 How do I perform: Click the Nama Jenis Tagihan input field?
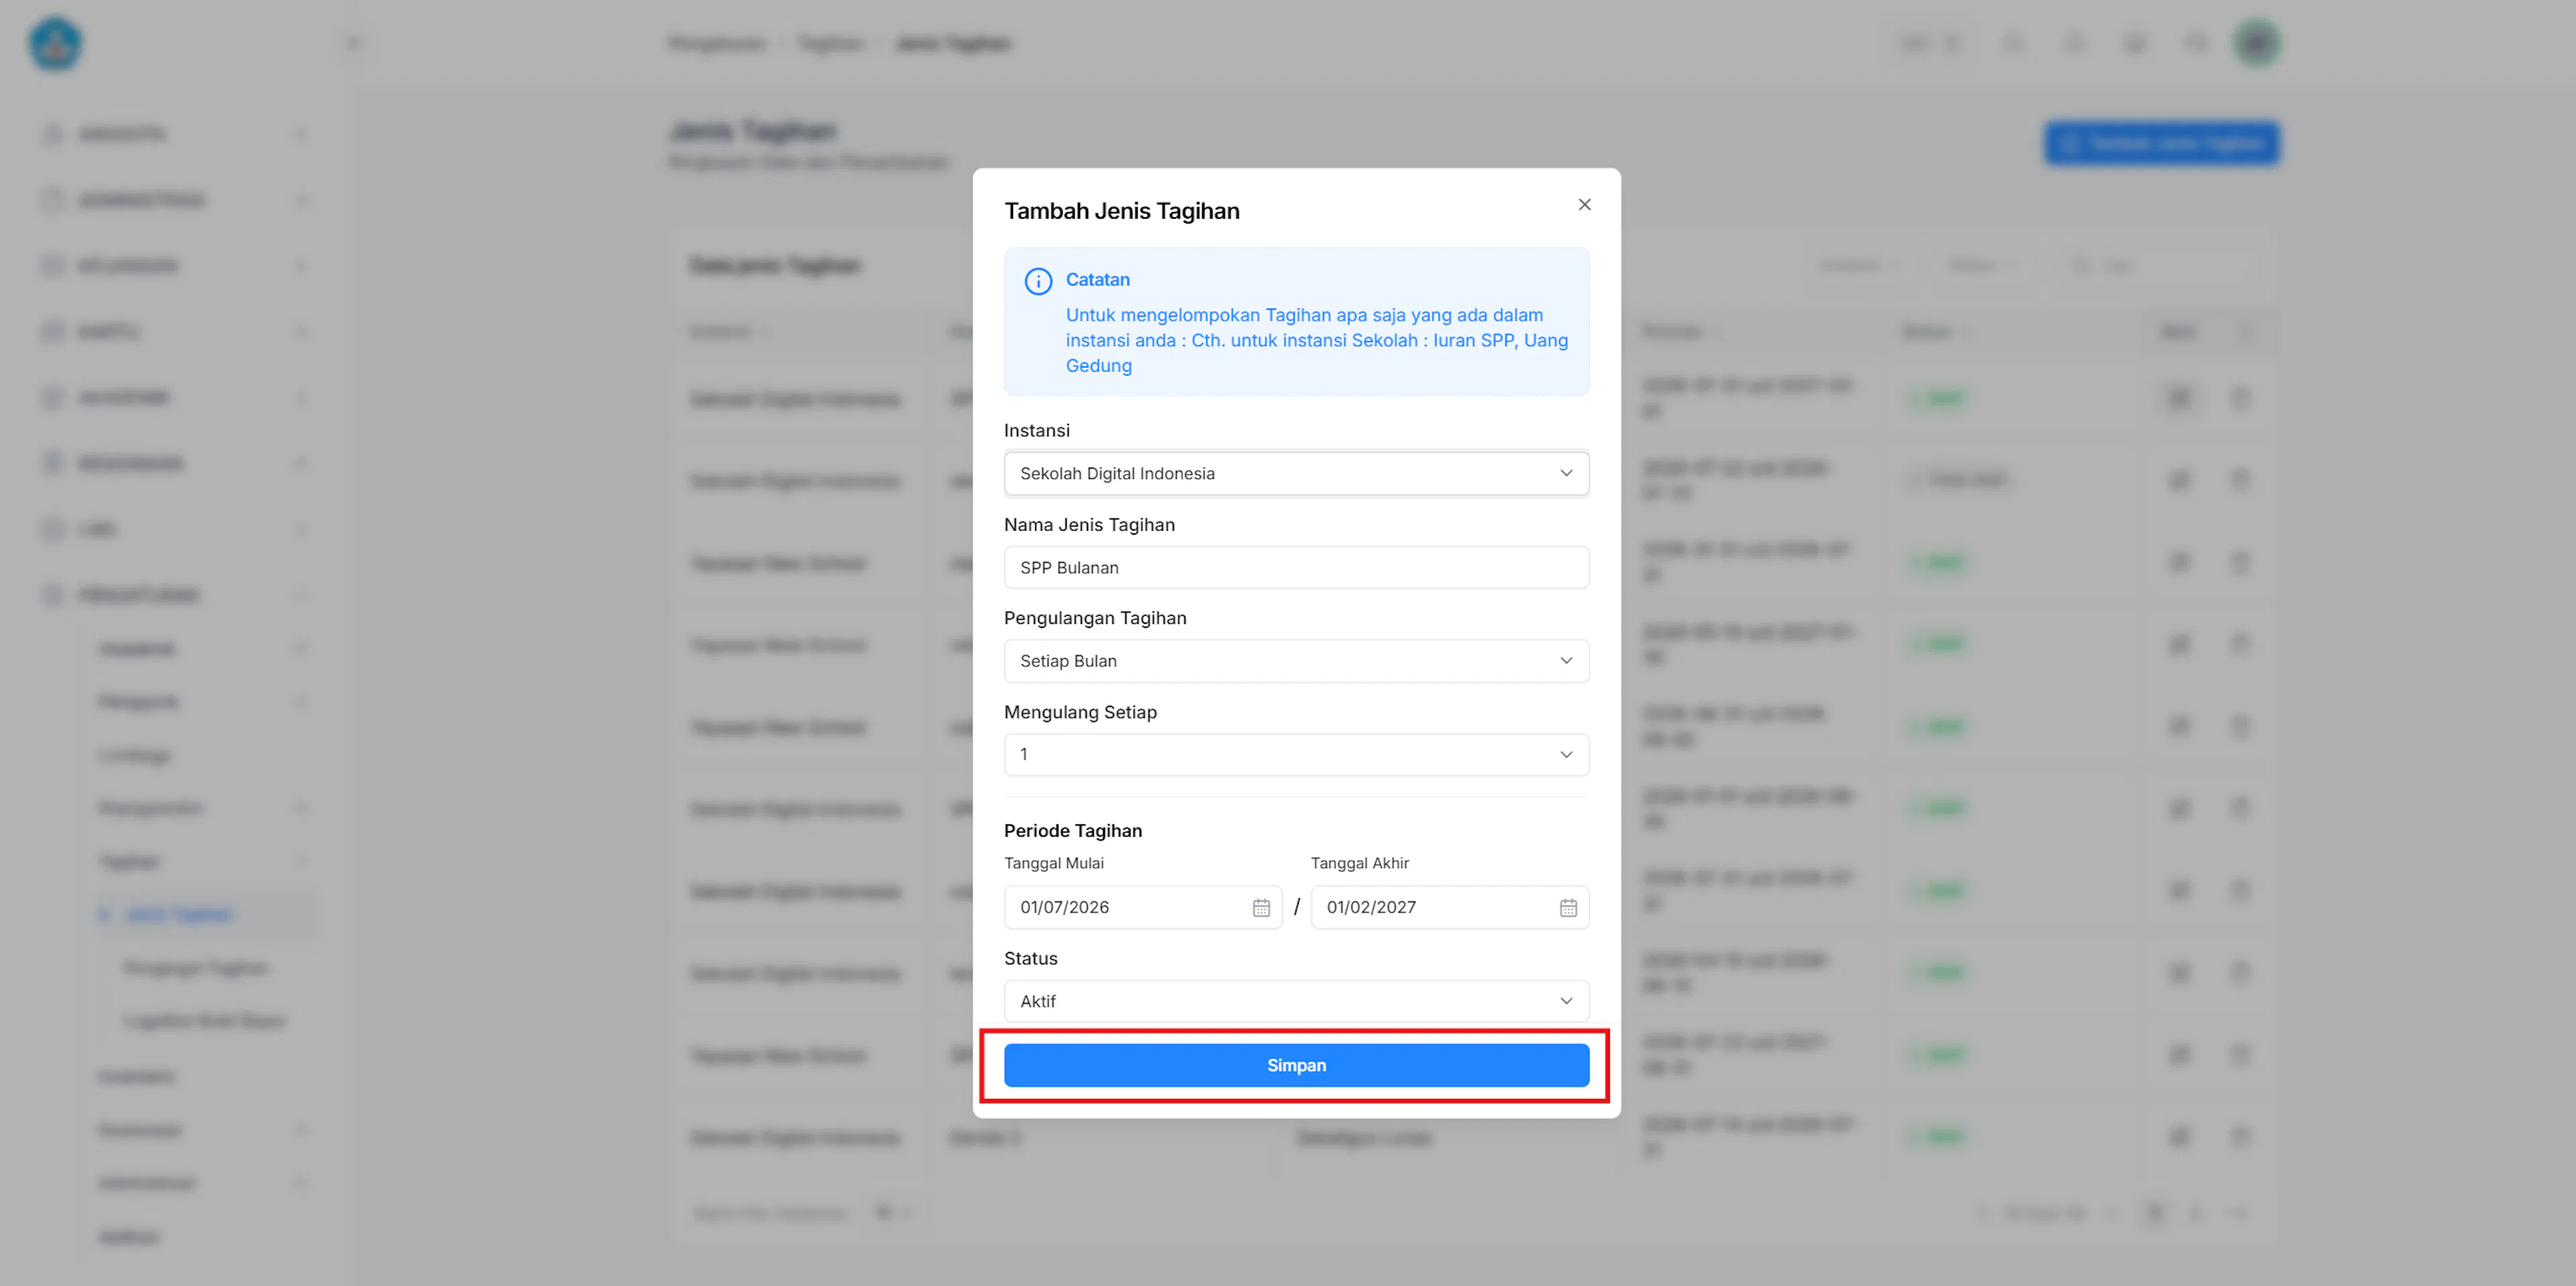tap(1296, 567)
